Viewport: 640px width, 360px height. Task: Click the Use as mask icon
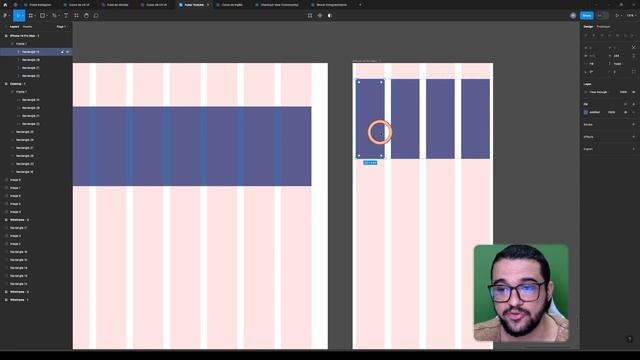coord(330,16)
